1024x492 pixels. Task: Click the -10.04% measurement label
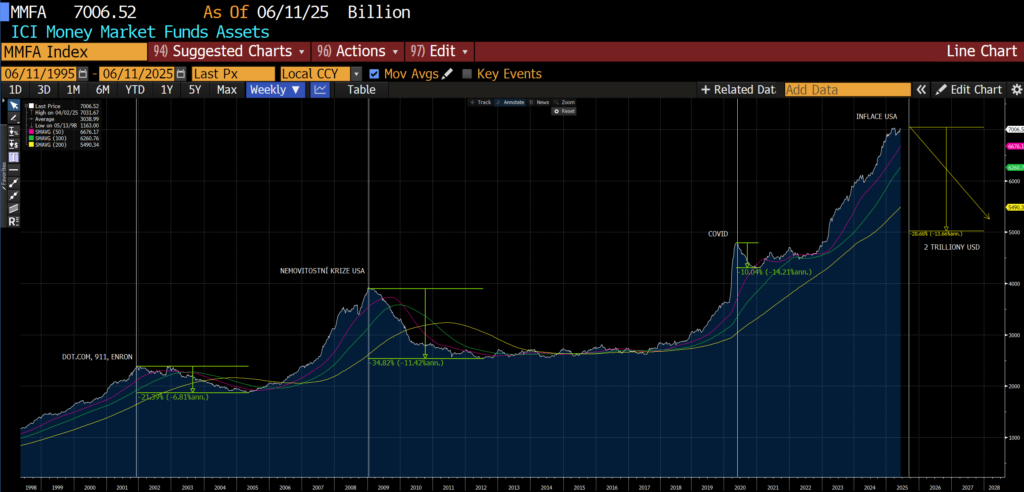[x=774, y=271]
